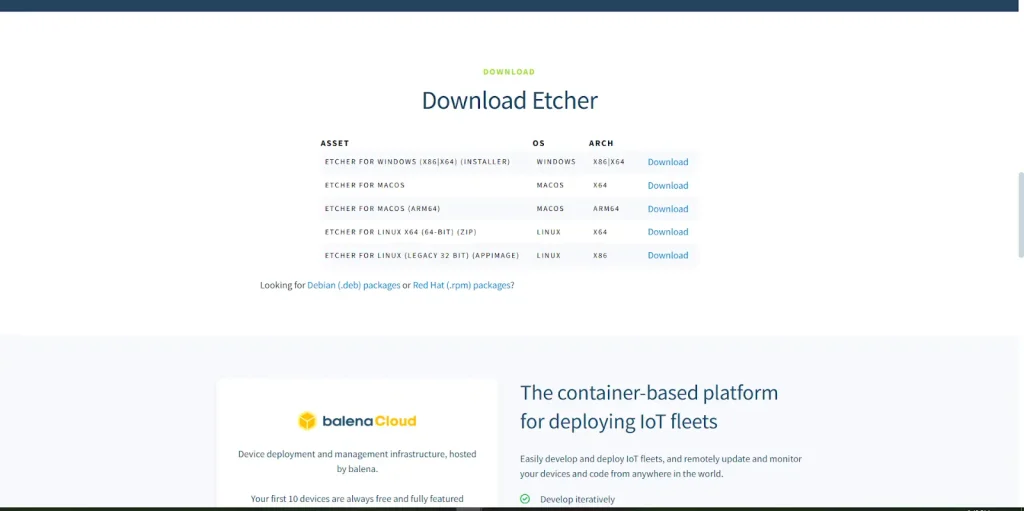Image resolution: width=1024 pixels, height=511 pixels.
Task: Download Etcher for macOS ARM64
Action: (667, 209)
